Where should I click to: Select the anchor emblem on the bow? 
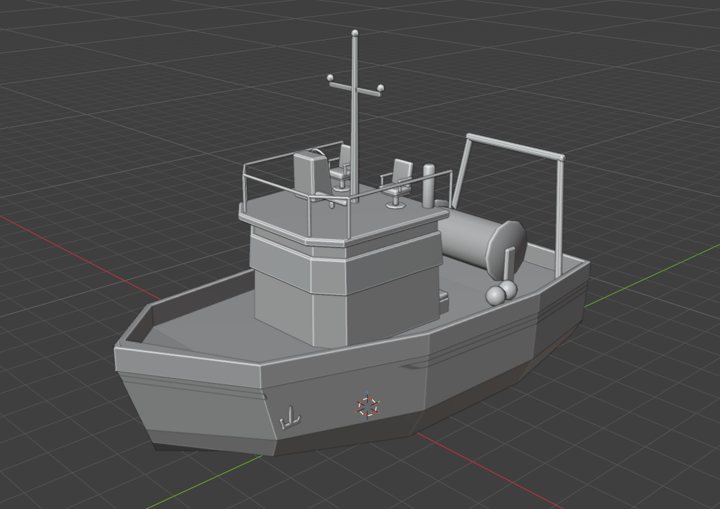[x=290, y=418]
